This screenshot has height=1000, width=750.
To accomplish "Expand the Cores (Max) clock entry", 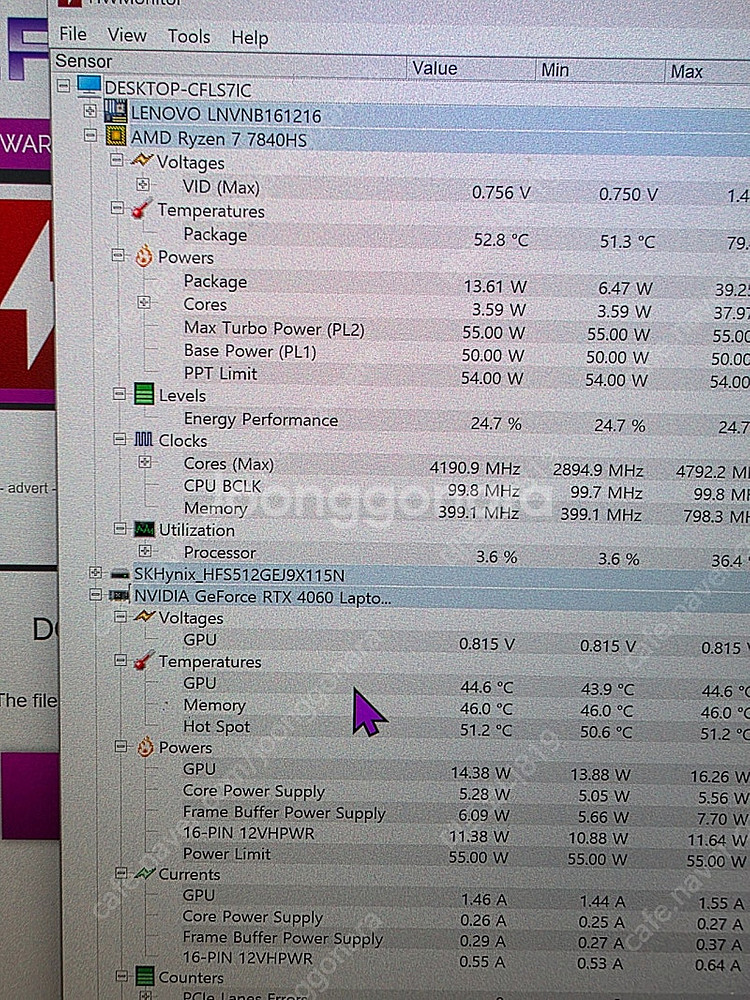I will [x=145, y=462].
